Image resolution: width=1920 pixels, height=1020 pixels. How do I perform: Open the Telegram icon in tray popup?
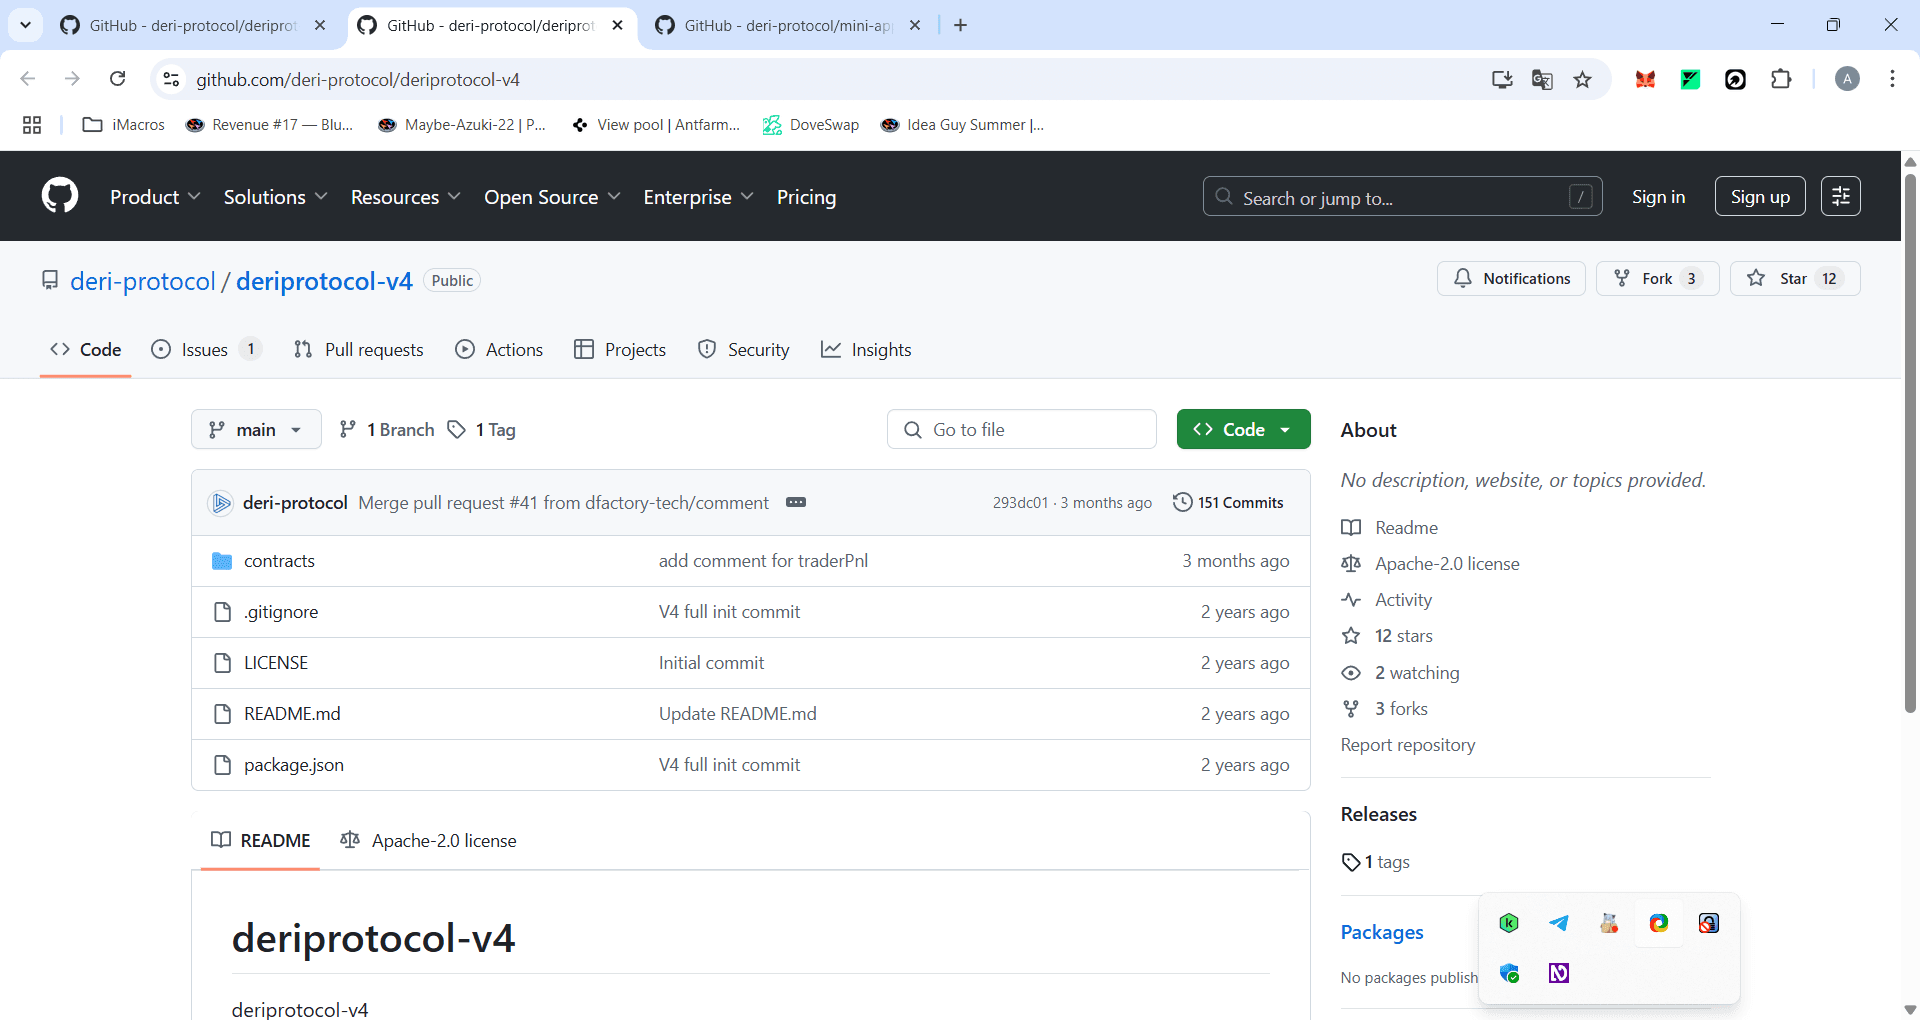tap(1559, 923)
